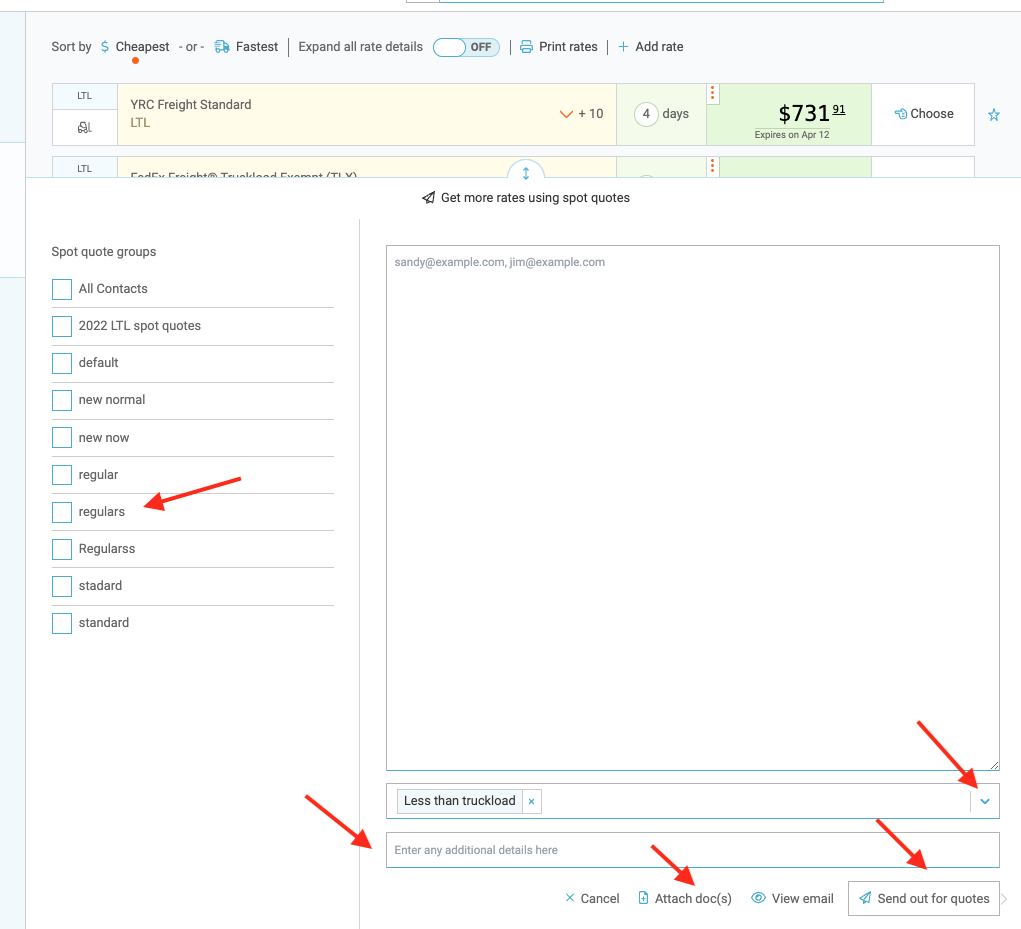Click Attach doc(s) button
This screenshot has width=1021, height=929.
(x=685, y=898)
